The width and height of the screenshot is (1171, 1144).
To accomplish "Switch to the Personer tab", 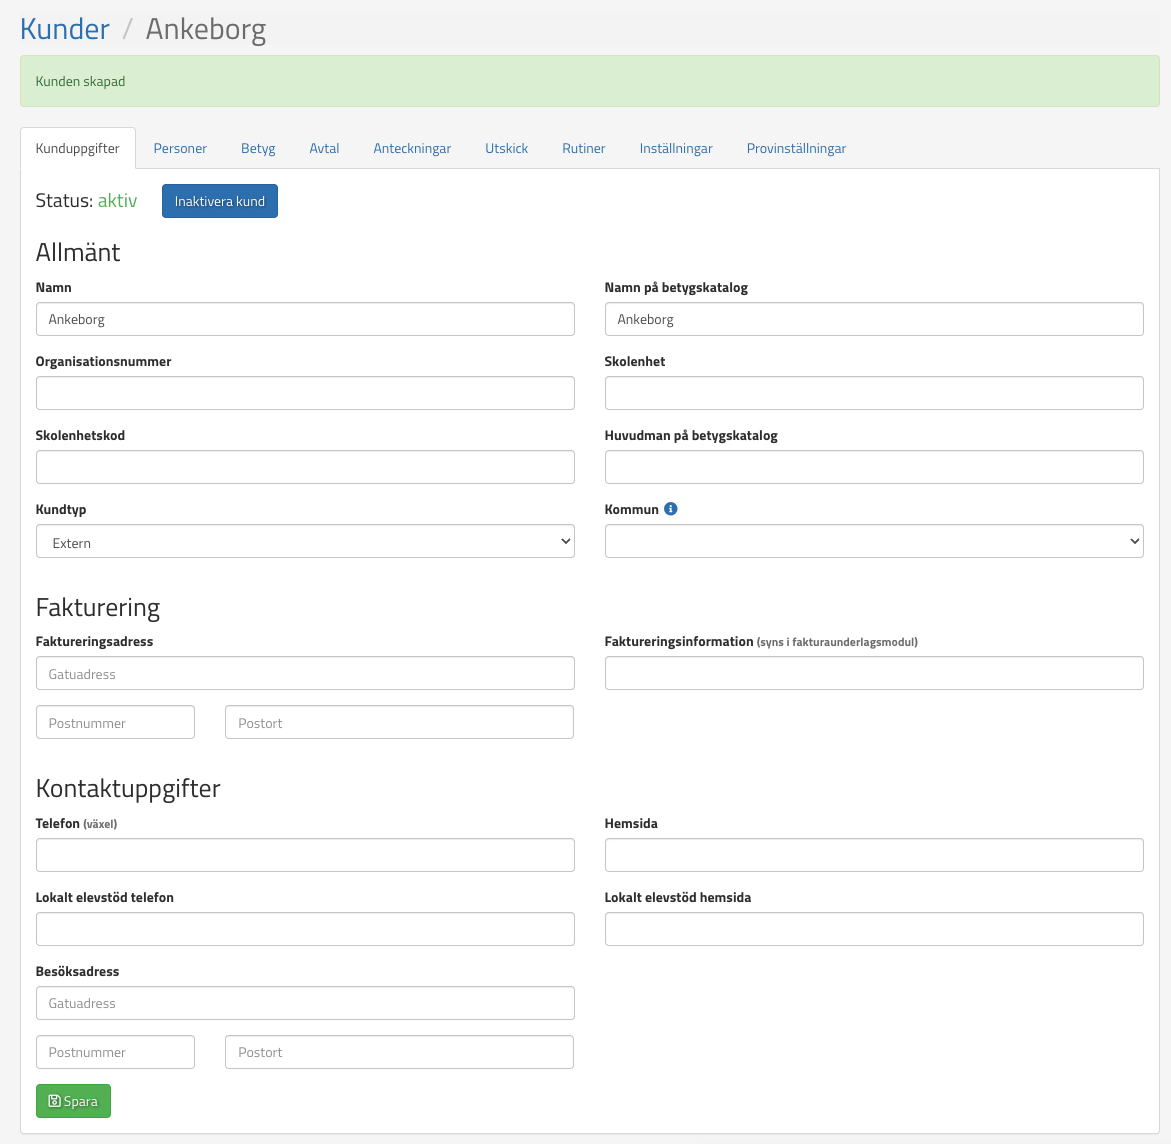I will tap(180, 149).
